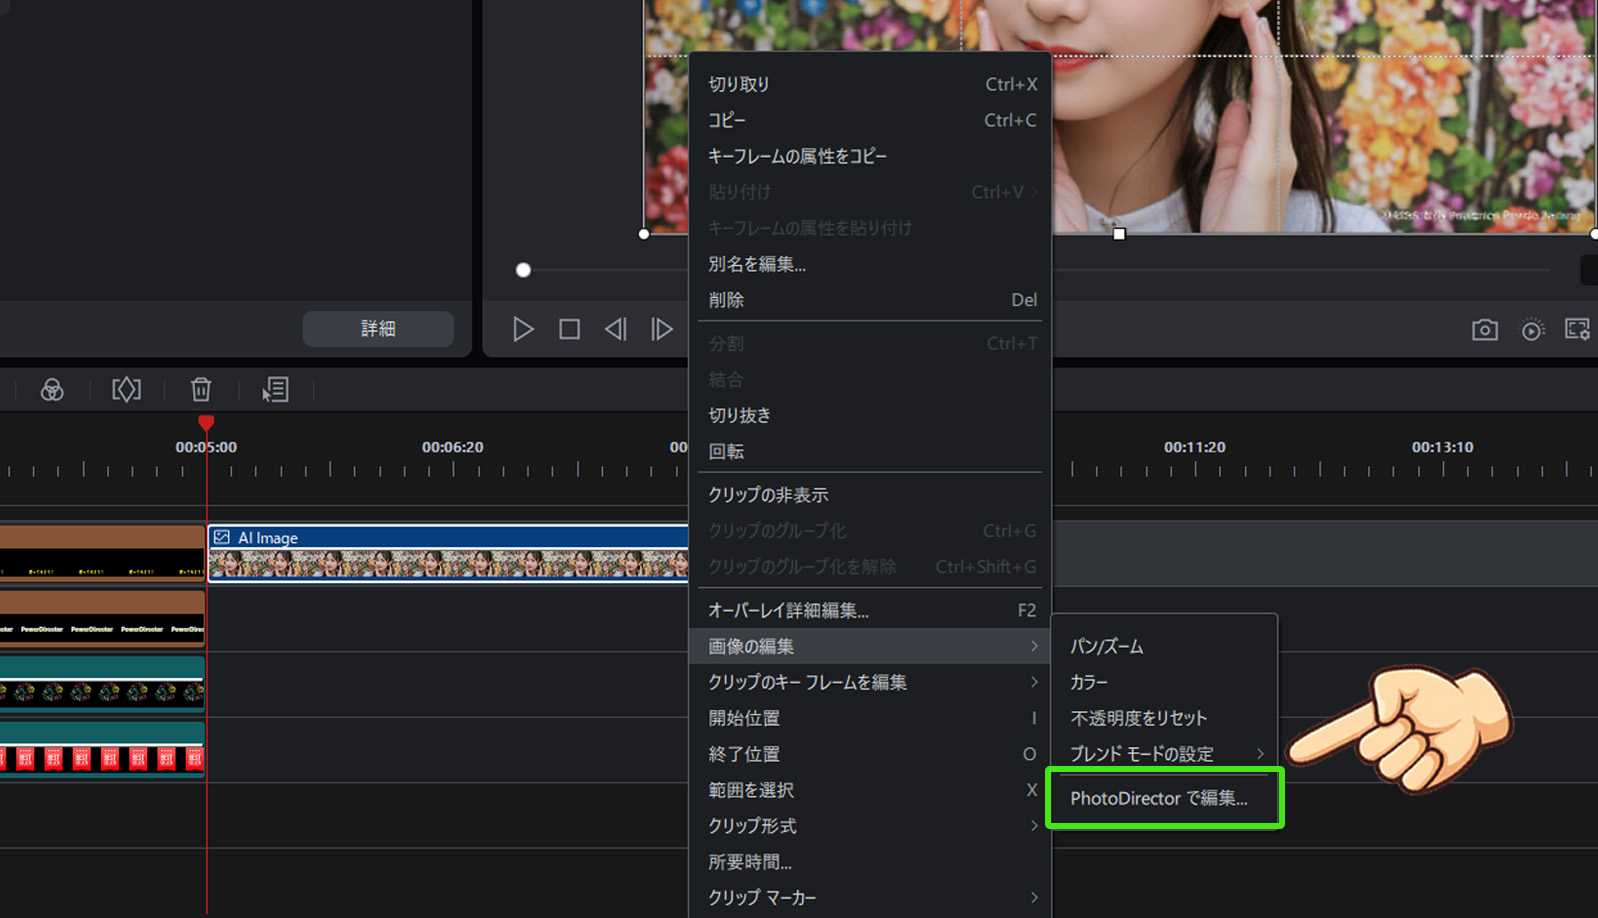Open オーバーレイ詳細編集...
This screenshot has width=1598, height=918.
(870, 610)
